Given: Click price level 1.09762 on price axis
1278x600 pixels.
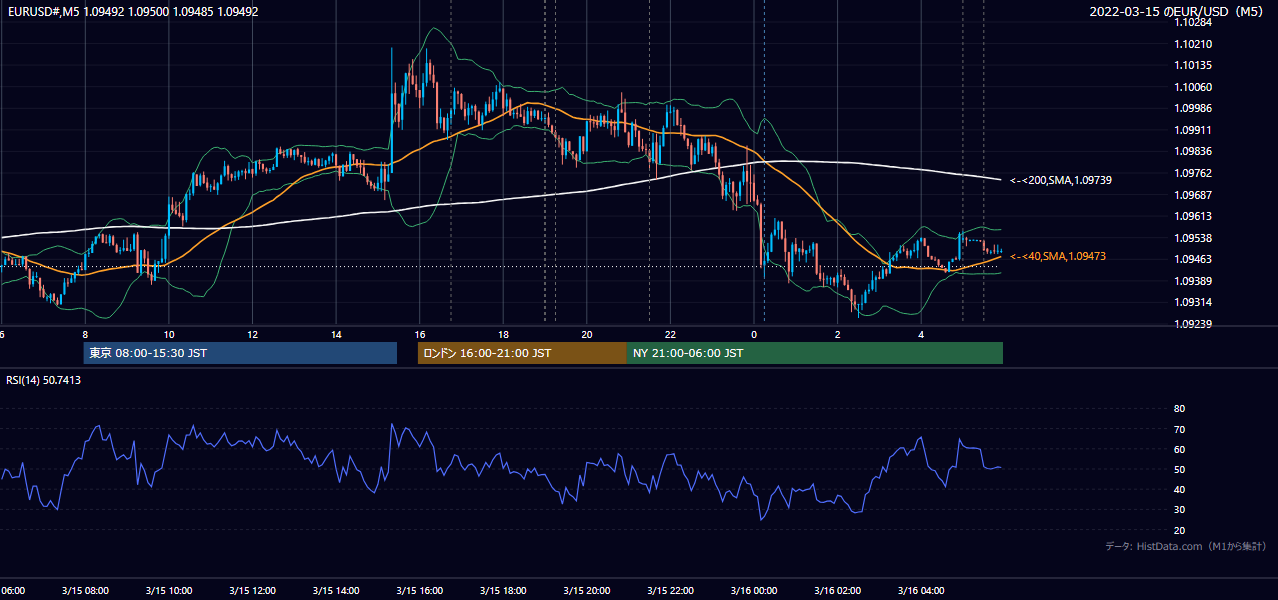Looking at the screenshot, I should click(x=1194, y=173).
